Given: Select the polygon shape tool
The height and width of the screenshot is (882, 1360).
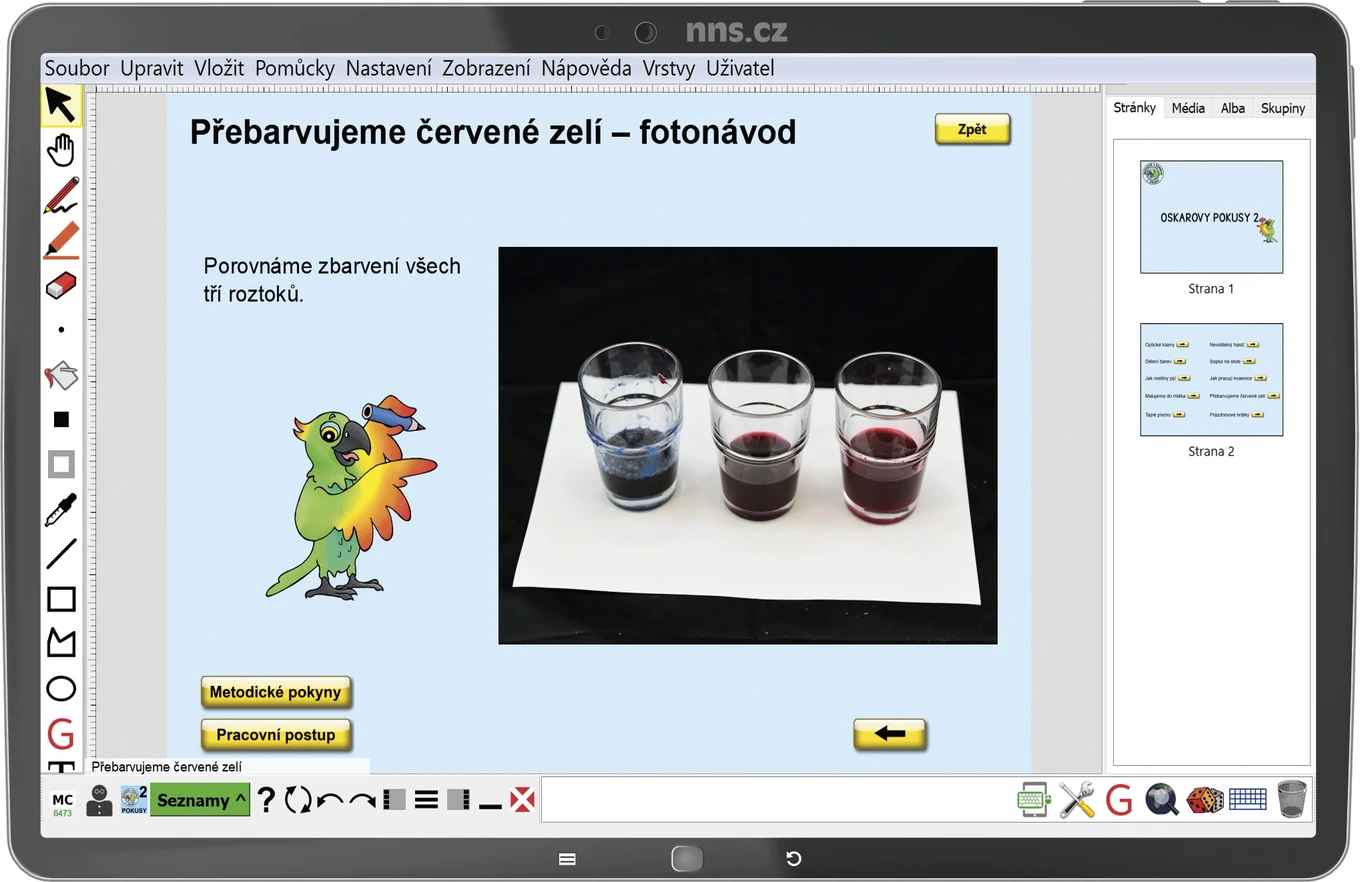Looking at the screenshot, I should (x=61, y=642).
